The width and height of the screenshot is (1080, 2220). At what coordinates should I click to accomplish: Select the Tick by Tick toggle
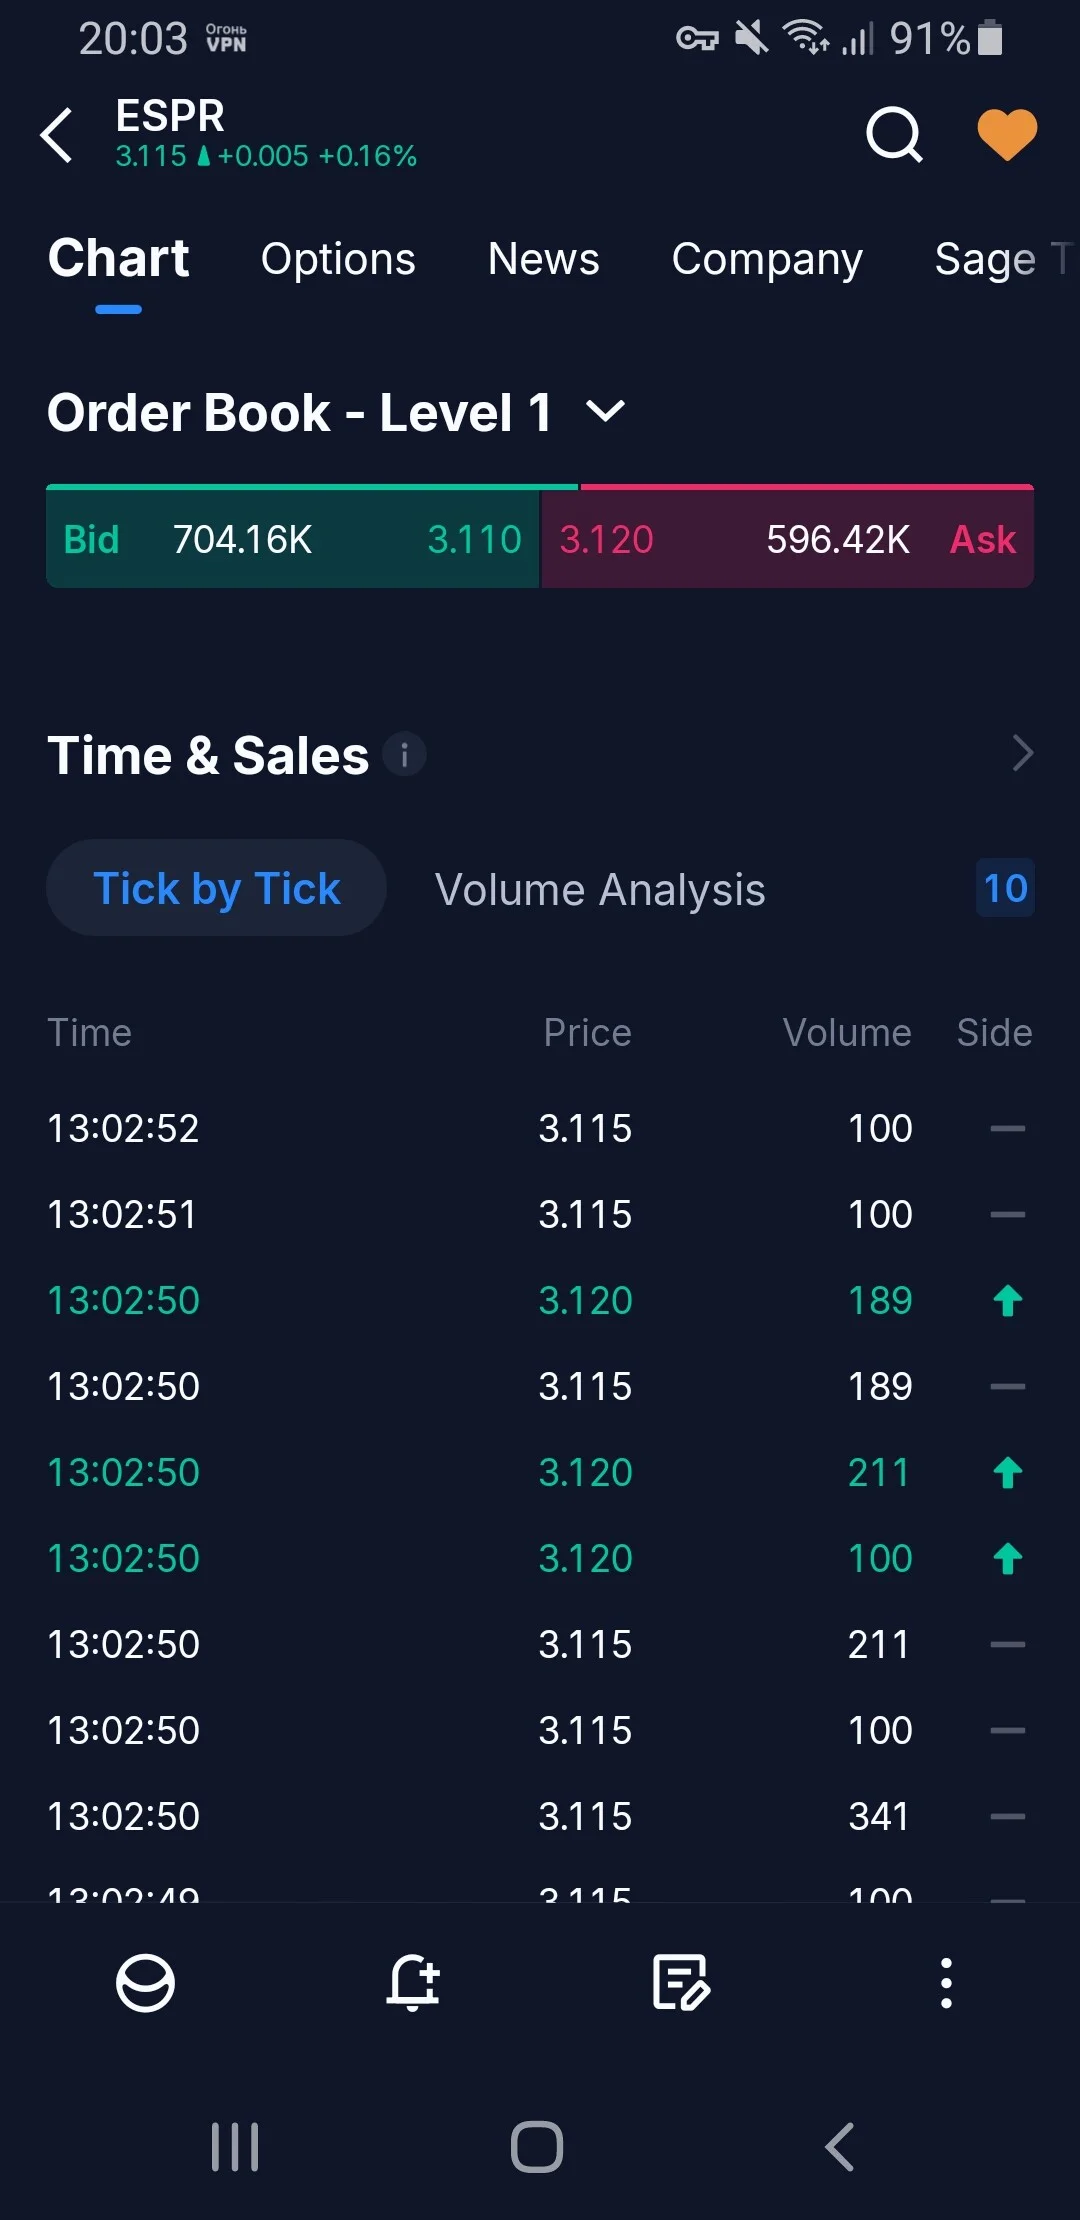coord(216,888)
